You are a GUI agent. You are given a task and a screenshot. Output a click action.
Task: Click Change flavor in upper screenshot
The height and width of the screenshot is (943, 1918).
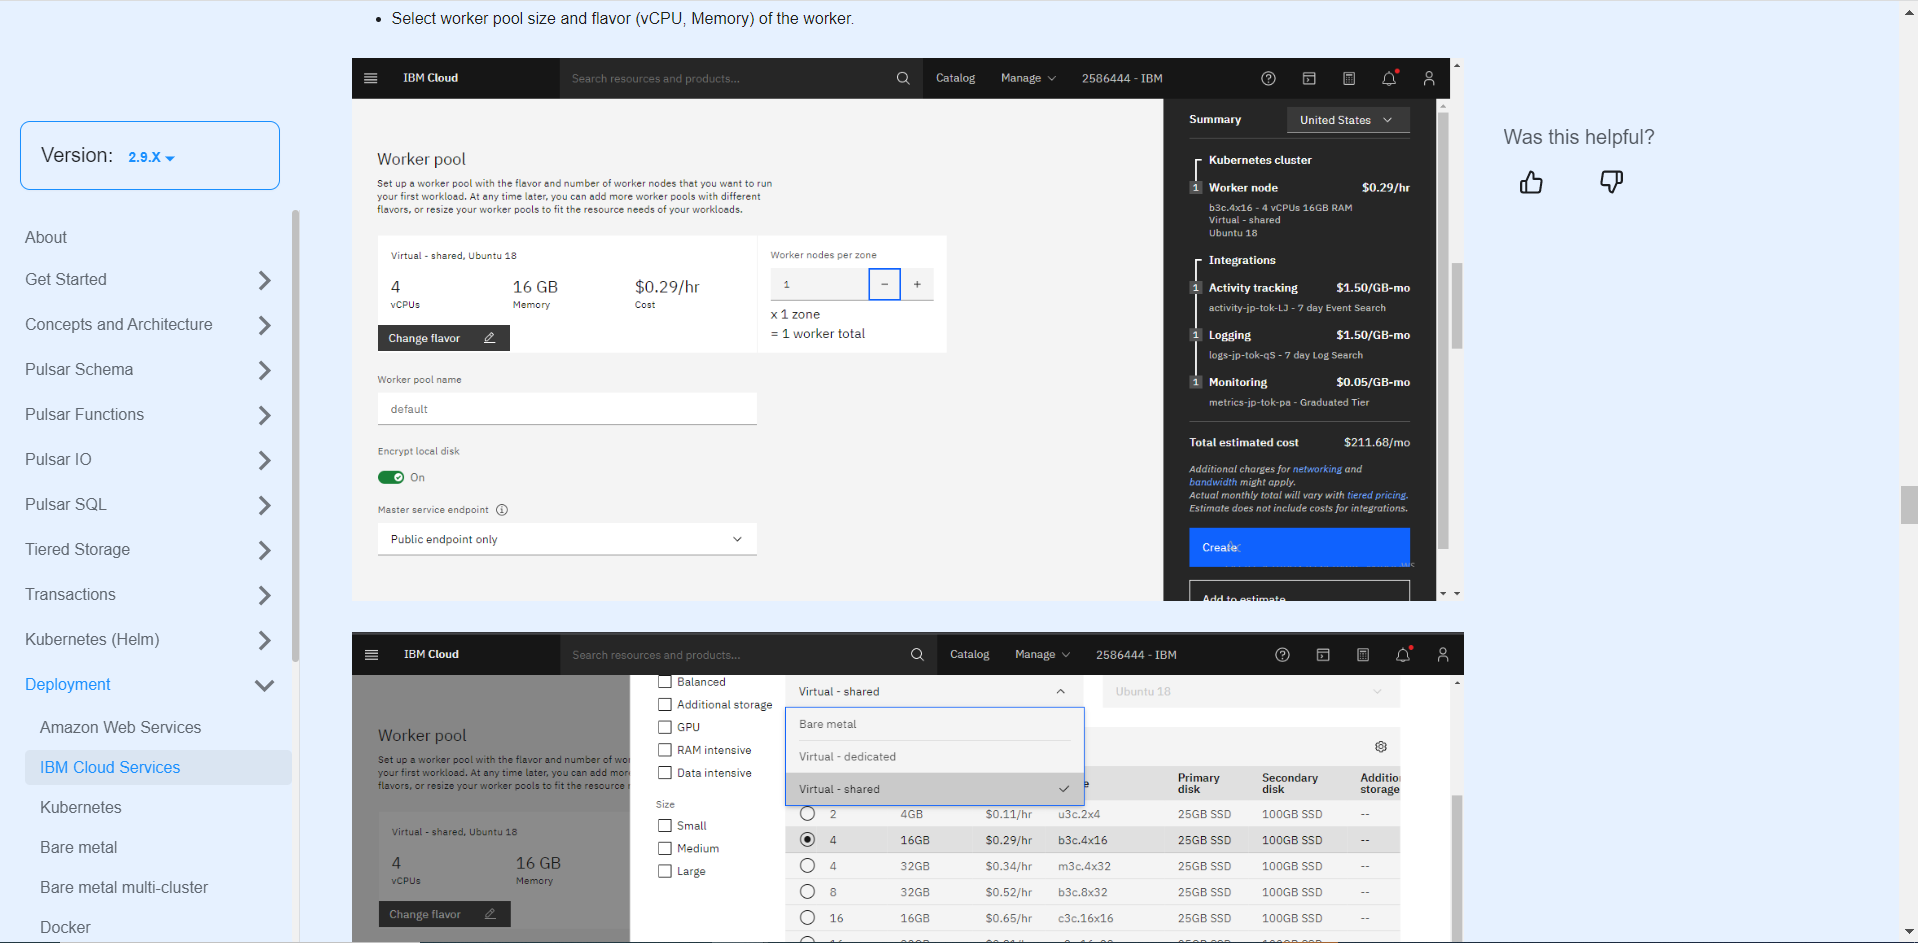click(x=443, y=338)
